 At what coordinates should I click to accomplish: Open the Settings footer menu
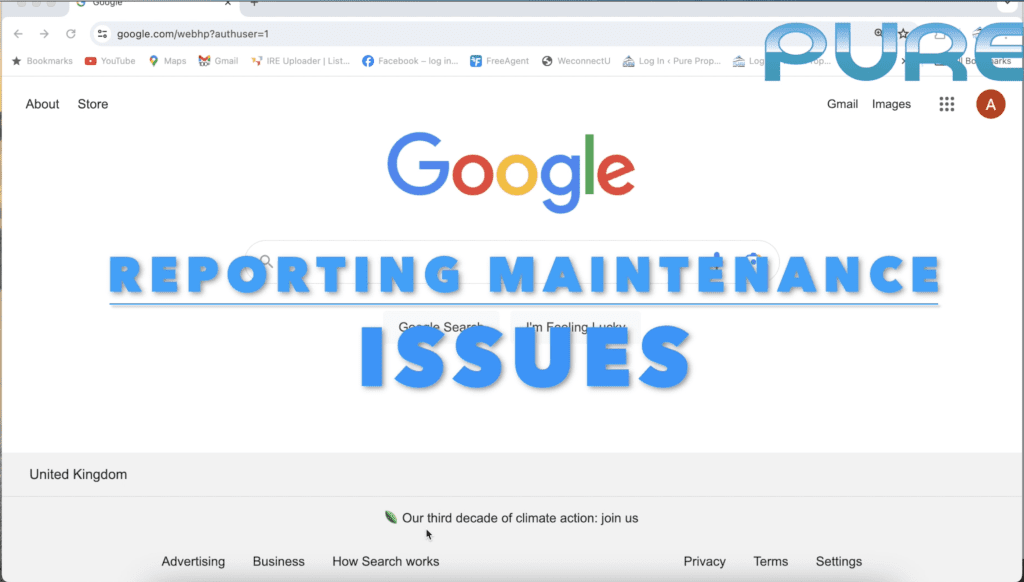pyautogui.click(x=839, y=561)
